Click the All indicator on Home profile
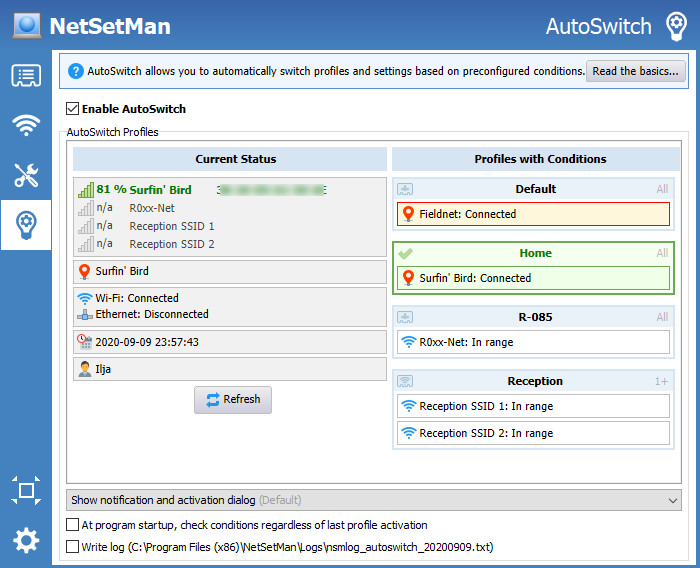 pos(662,253)
